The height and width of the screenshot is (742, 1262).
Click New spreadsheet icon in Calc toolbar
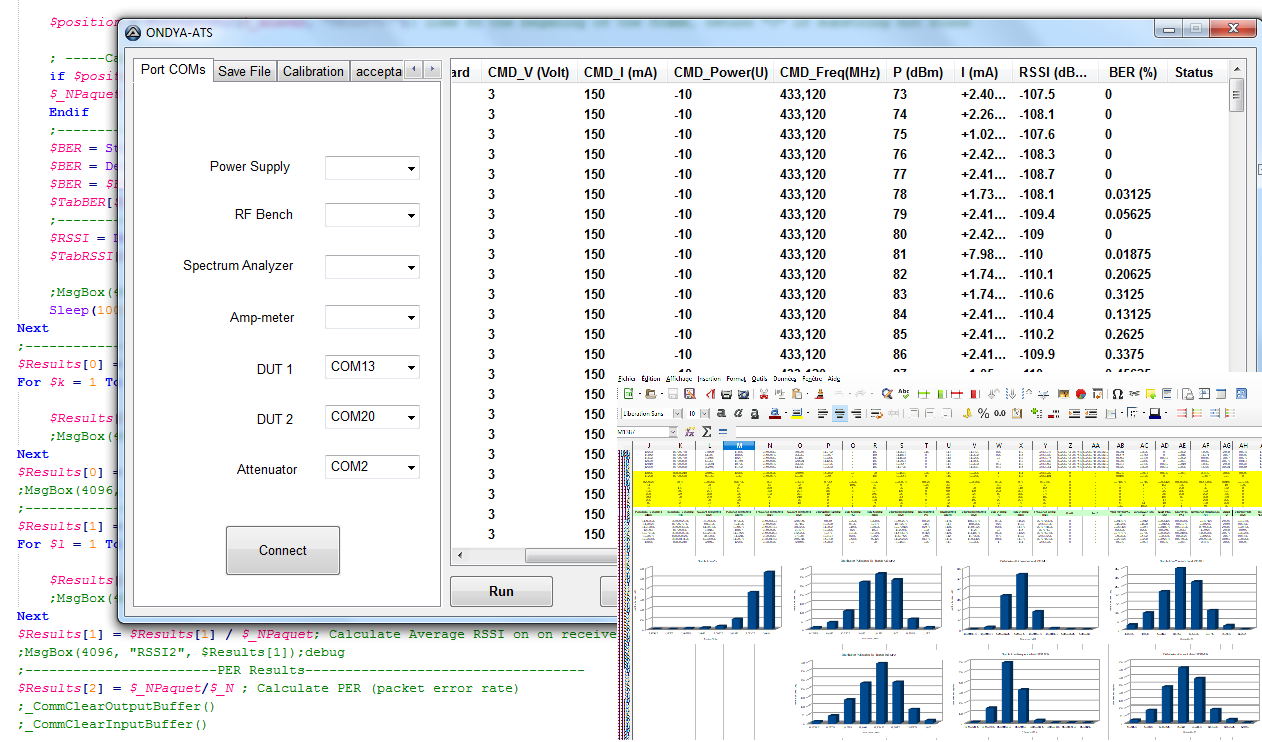pos(628,394)
